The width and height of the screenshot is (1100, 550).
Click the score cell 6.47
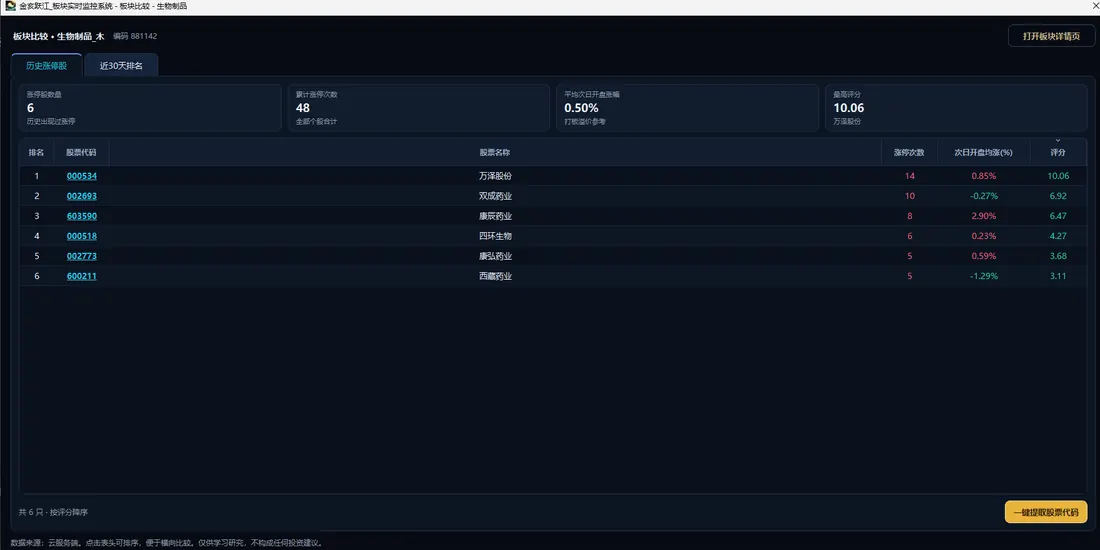(1058, 216)
